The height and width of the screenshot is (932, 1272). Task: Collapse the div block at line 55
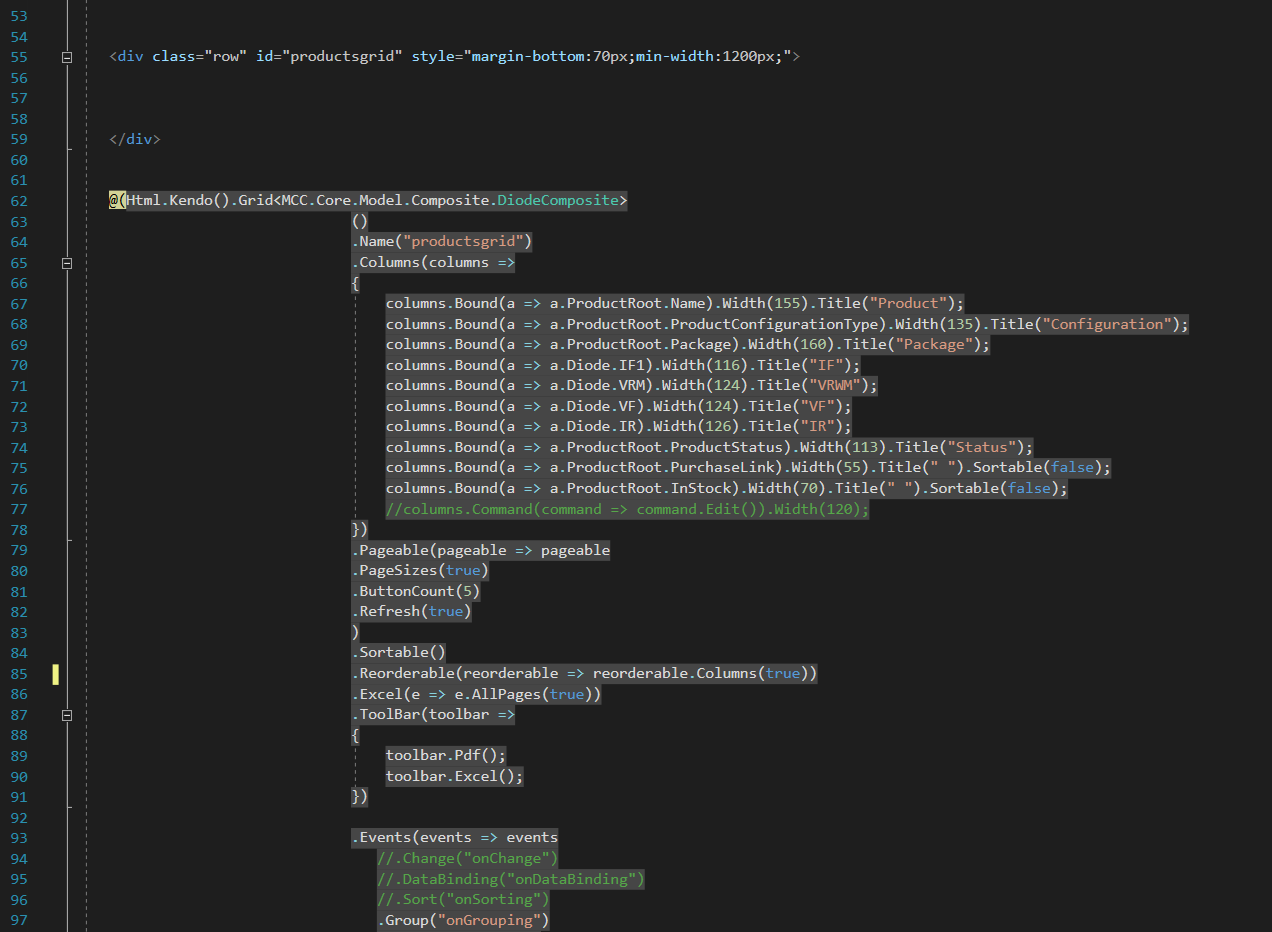coord(67,58)
